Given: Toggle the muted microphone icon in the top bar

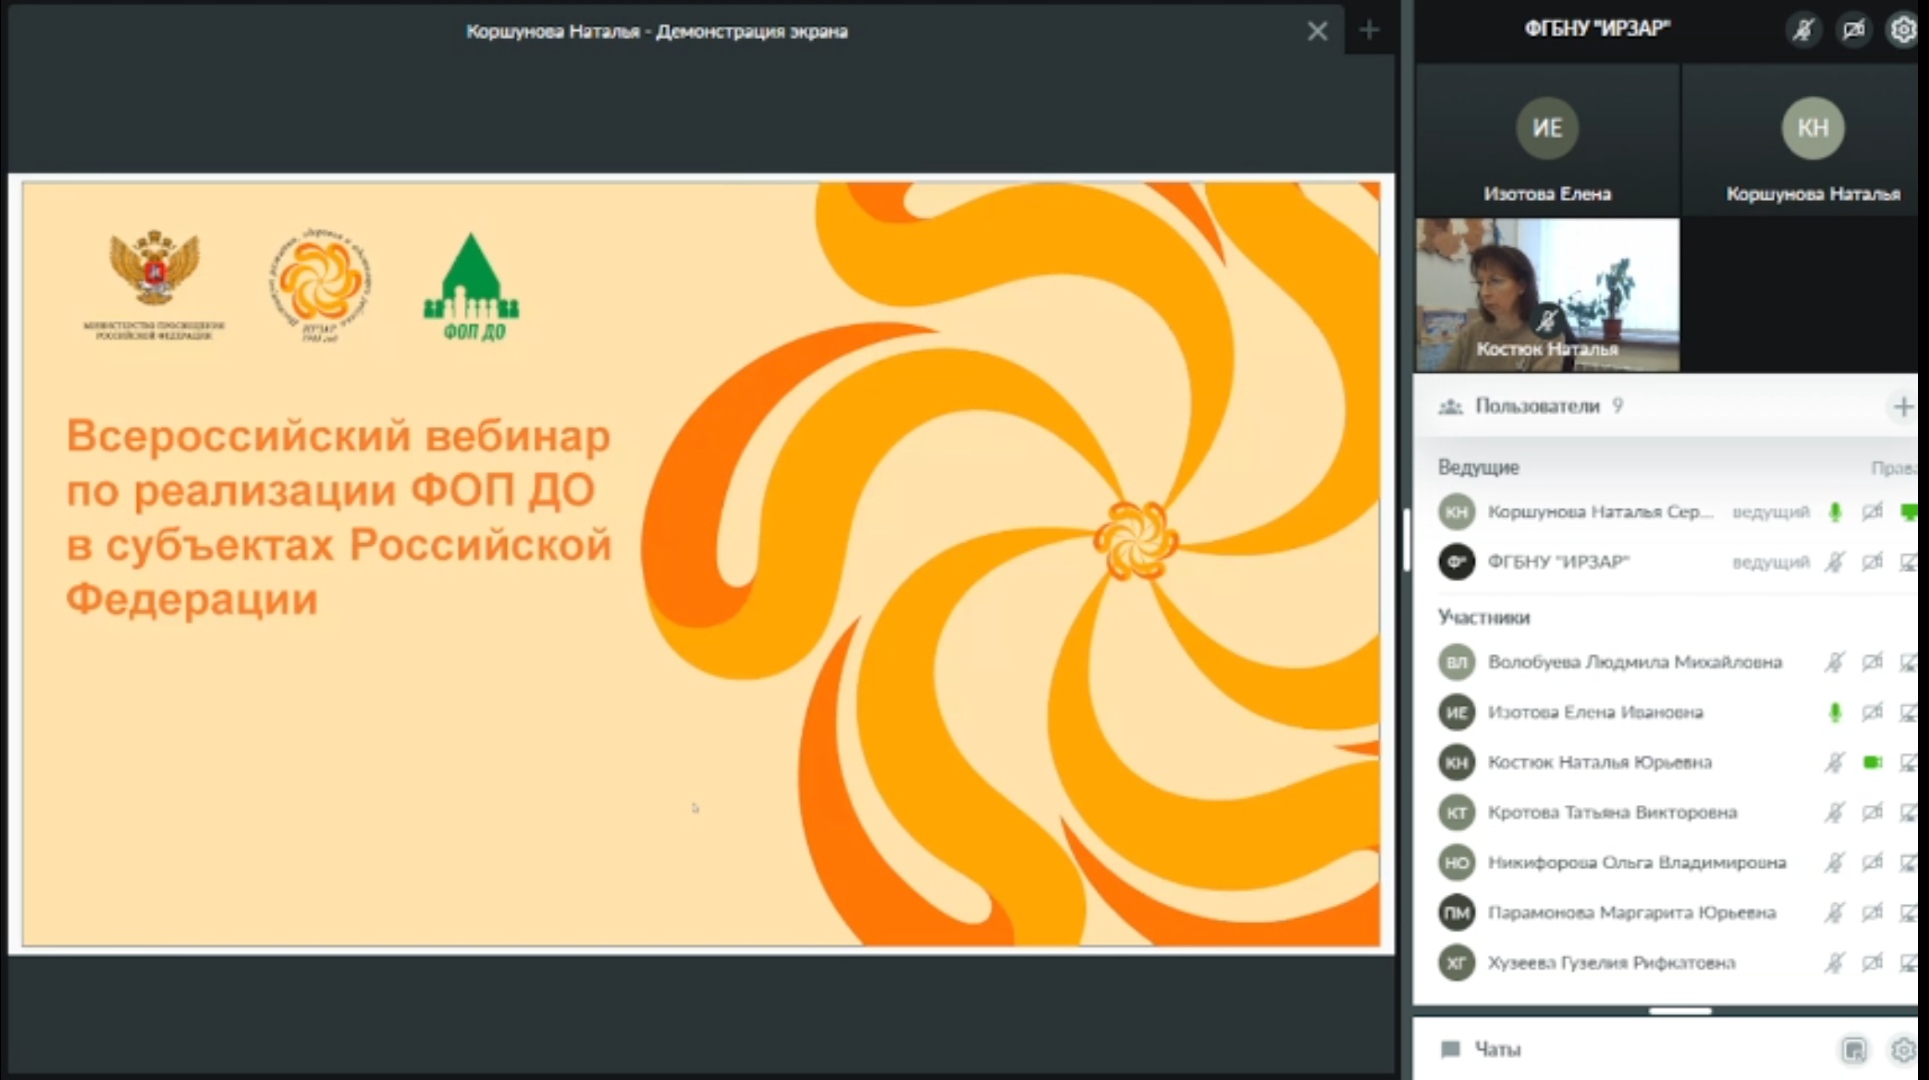Looking at the screenshot, I should click(x=1804, y=30).
